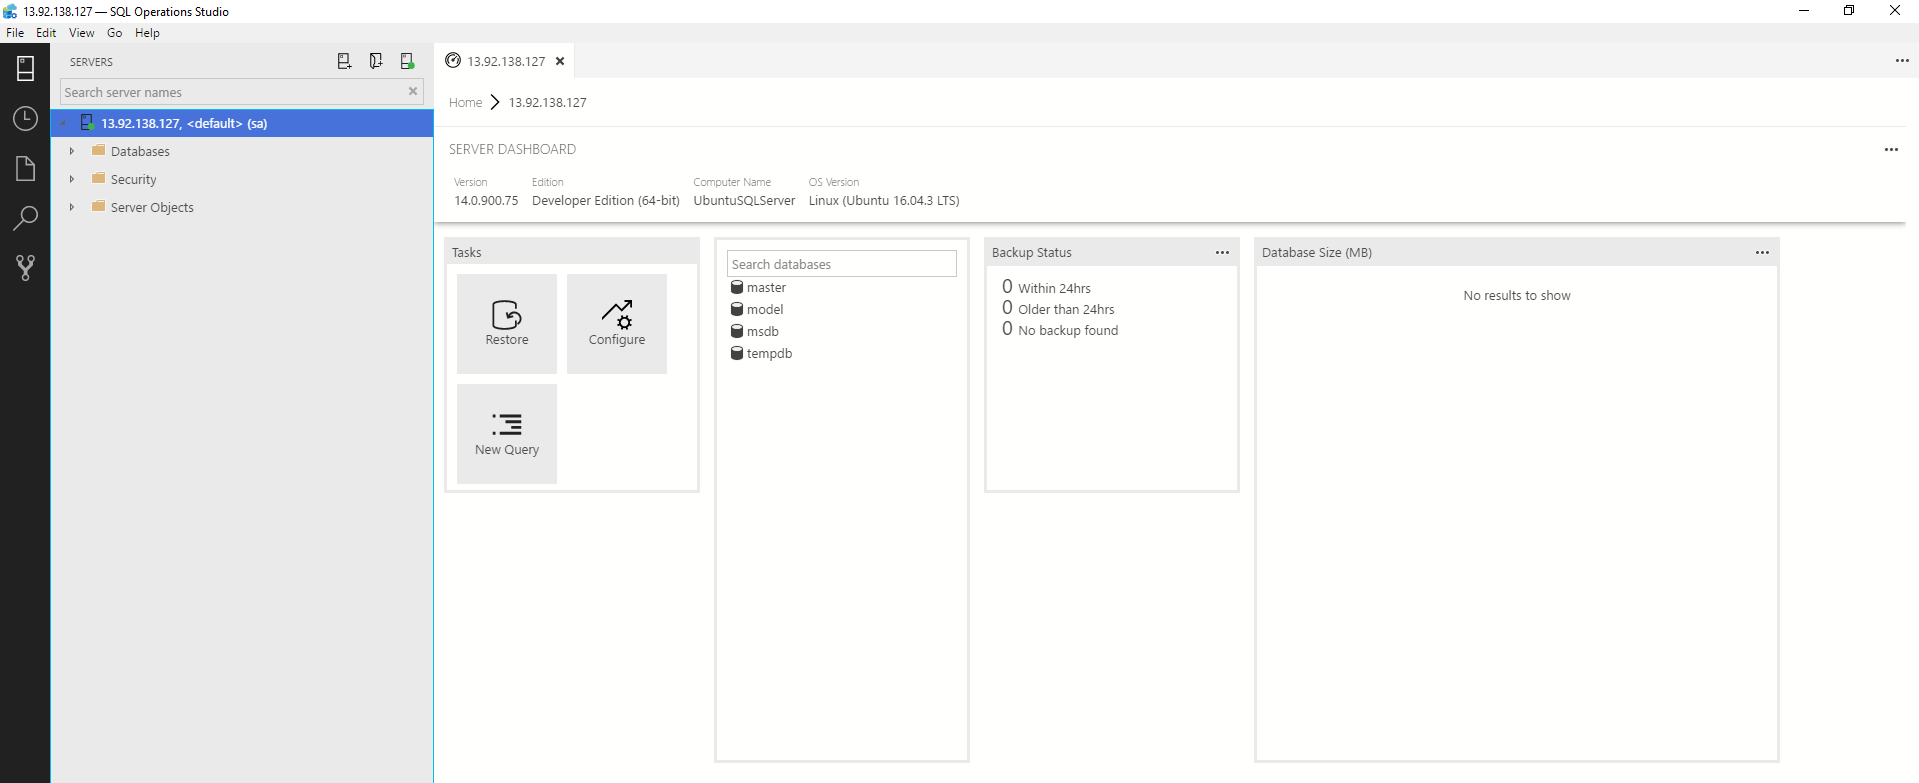Click the Database Size (MB) widget title
Viewport: 1919px width, 783px height.
[x=1316, y=252]
